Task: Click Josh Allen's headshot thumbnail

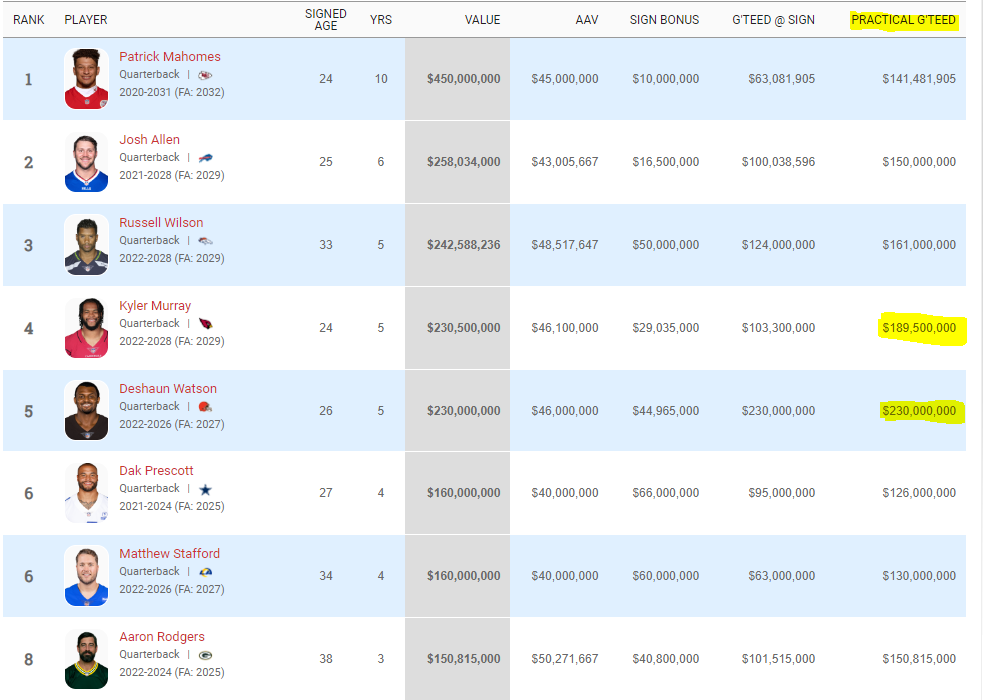Action: [x=87, y=162]
